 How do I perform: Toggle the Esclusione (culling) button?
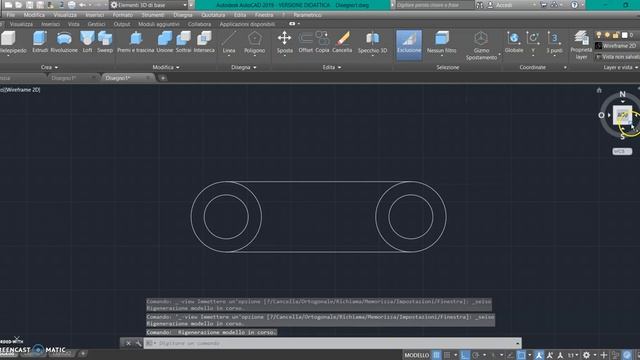coord(409,44)
